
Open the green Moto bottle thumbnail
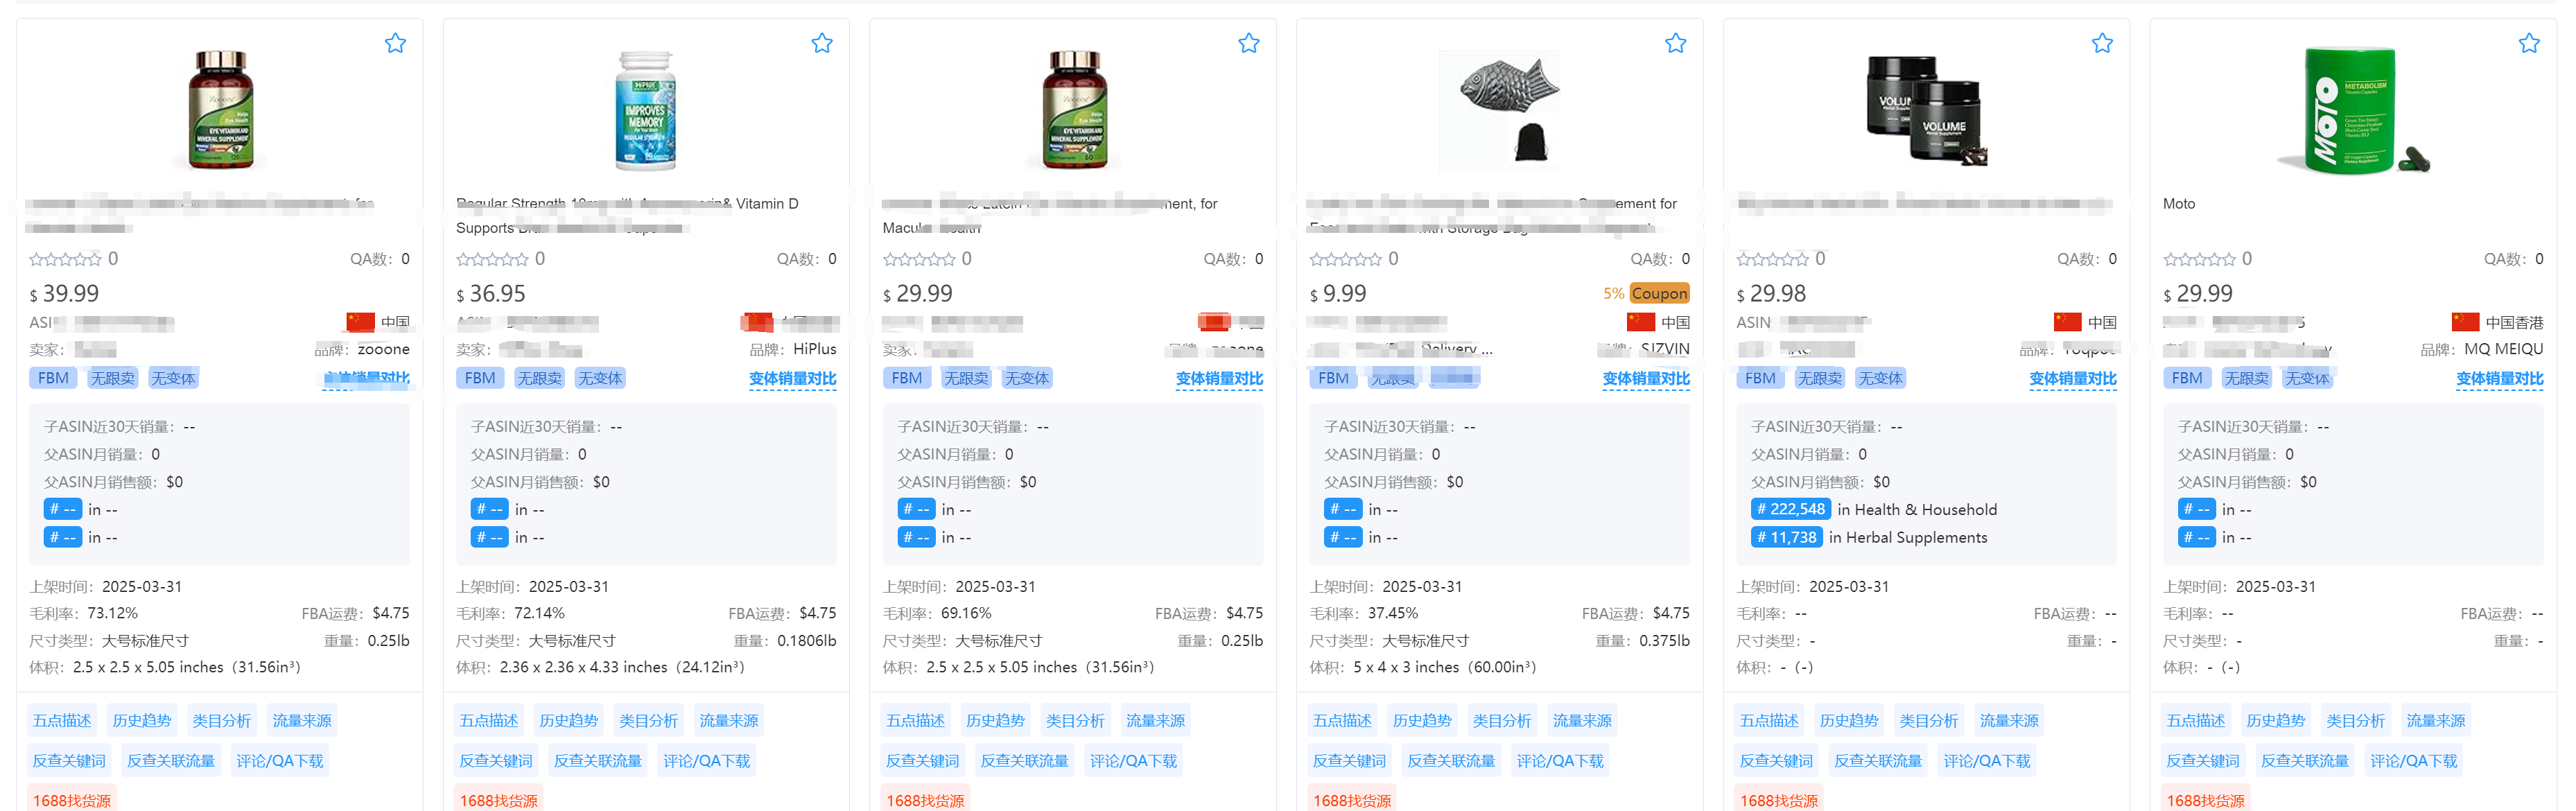click(x=2353, y=110)
